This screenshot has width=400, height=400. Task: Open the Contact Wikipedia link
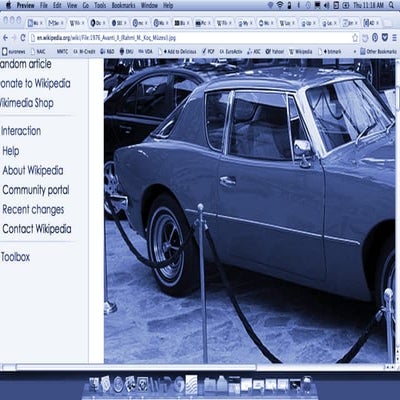point(37,229)
